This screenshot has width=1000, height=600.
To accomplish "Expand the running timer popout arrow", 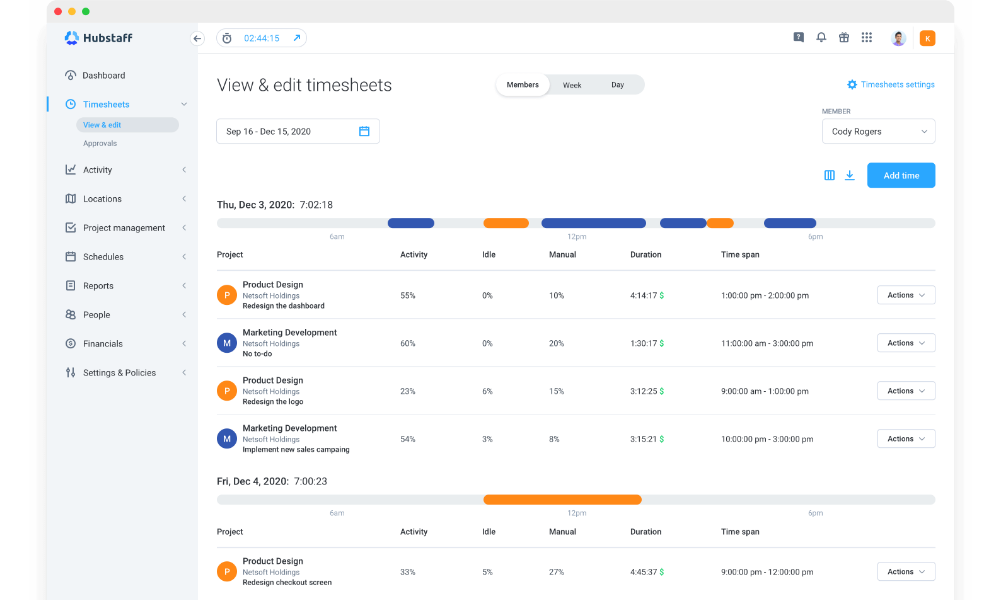I will (x=296, y=38).
